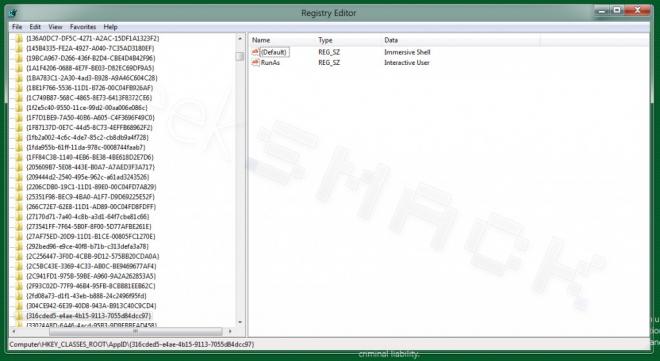The image size is (660, 361).
Task: Select key {1BE1F766-5536-11D1 in tree
Action: pos(89,88)
